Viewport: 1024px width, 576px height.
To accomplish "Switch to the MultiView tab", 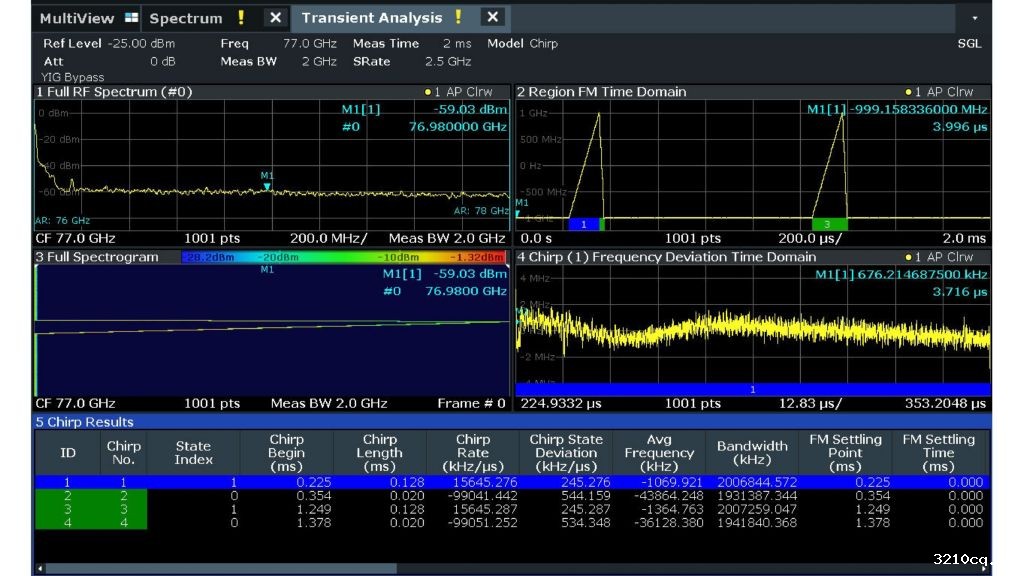I will 76,18.
